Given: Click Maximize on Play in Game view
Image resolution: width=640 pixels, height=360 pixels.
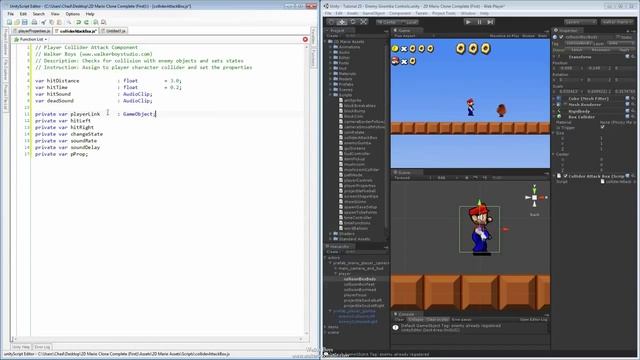Looking at the screenshot, I should point(504,36).
